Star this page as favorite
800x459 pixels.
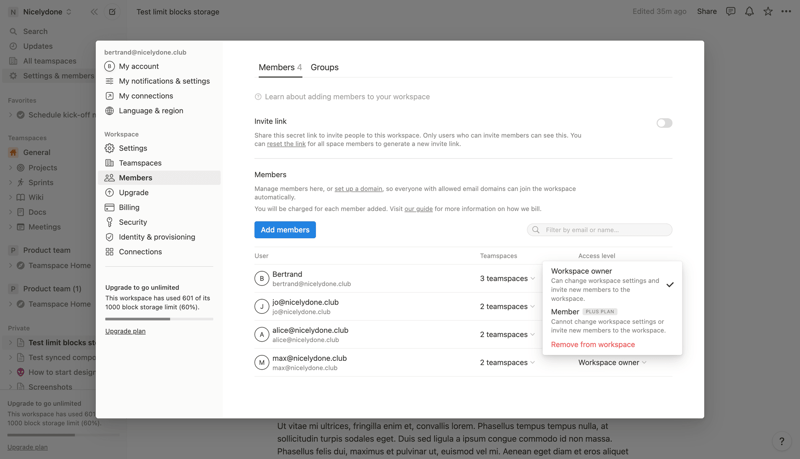[x=767, y=11]
